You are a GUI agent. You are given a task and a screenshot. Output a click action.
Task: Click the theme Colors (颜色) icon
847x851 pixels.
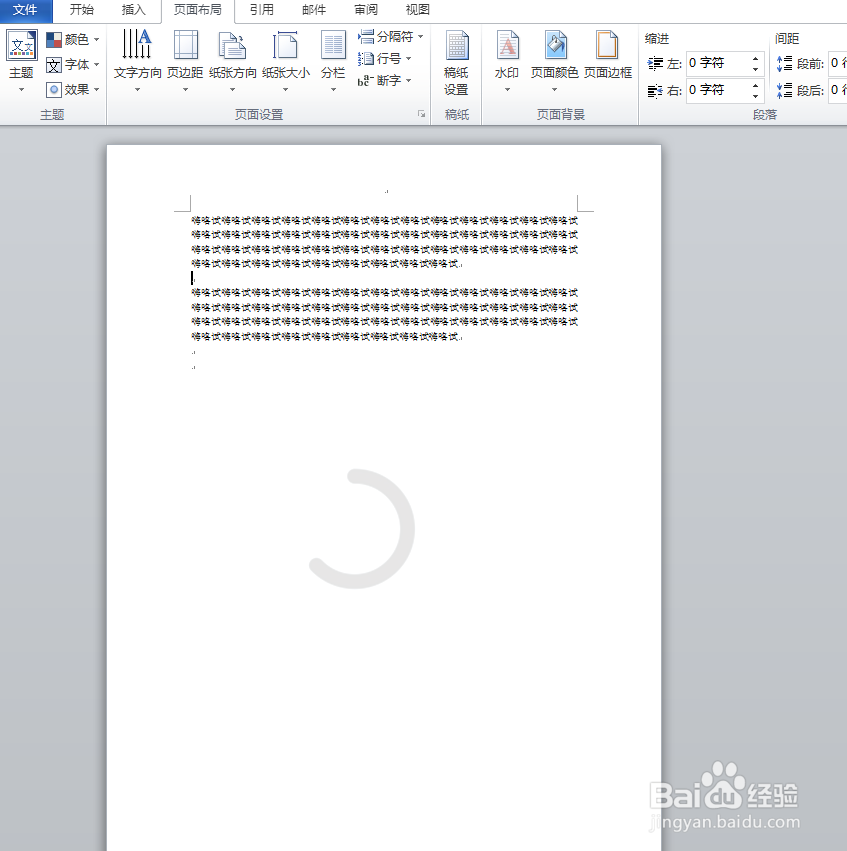pyautogui.click(x=54, y=40)
